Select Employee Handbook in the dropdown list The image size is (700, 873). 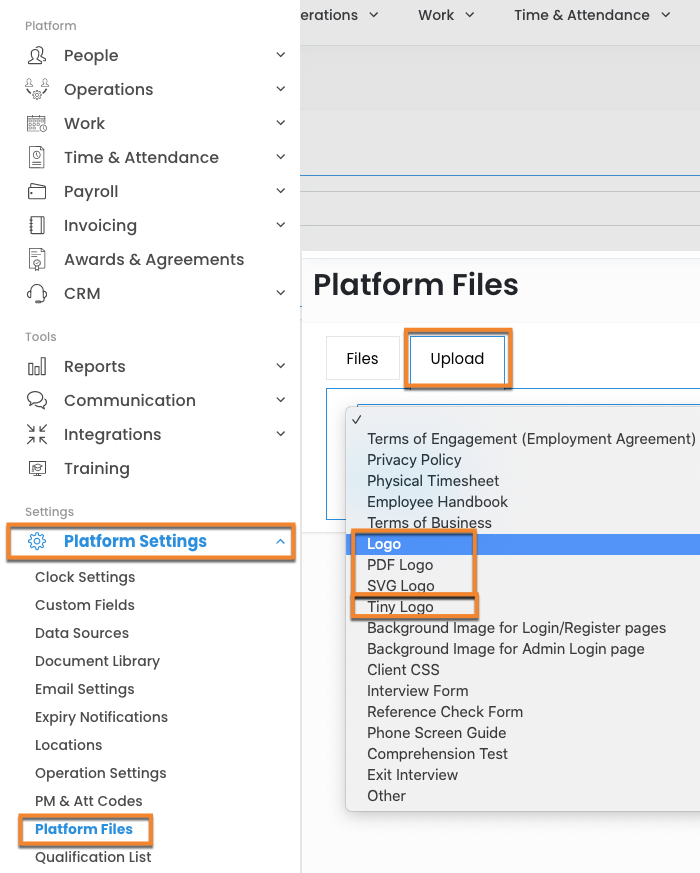[x=437, y=502]
